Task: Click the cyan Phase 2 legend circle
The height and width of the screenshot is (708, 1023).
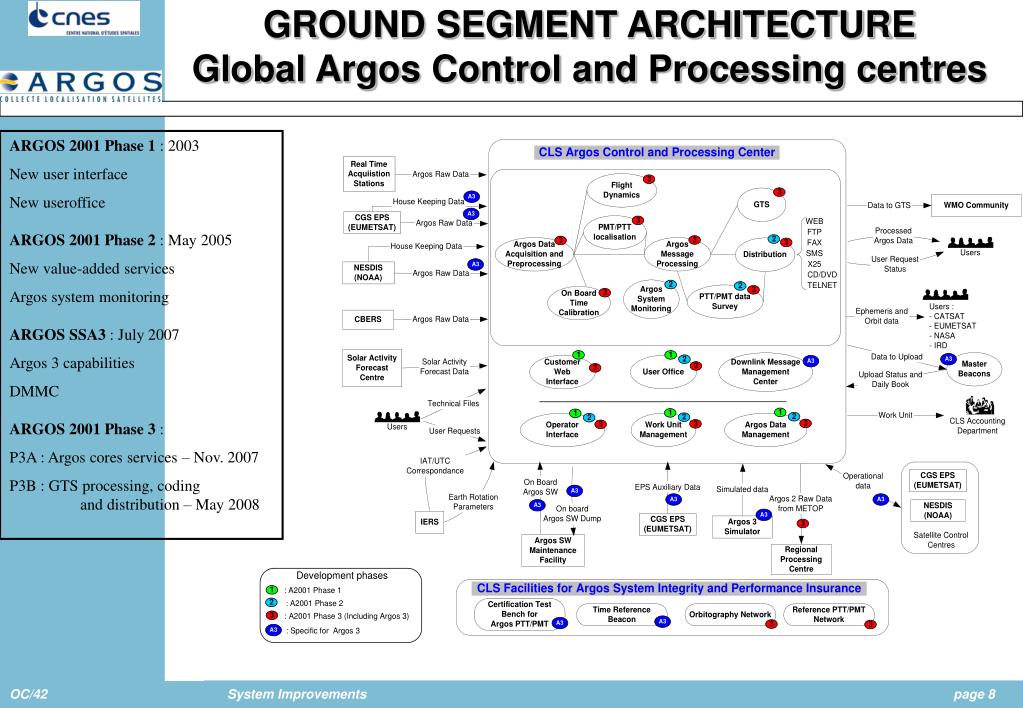Action: tap(272, 603)
